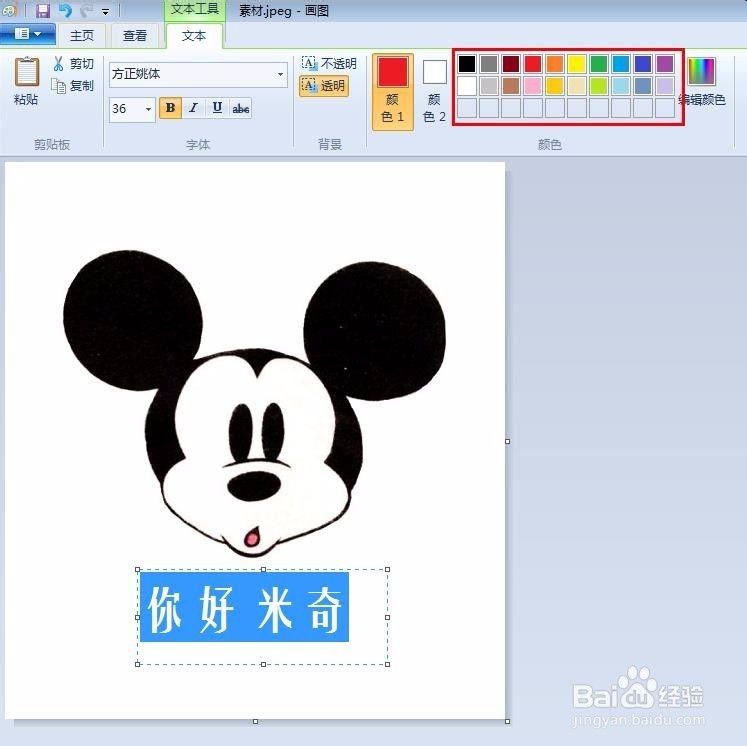Pick the pink palette swatch
The image size is (747, 746).
[533, 86]
